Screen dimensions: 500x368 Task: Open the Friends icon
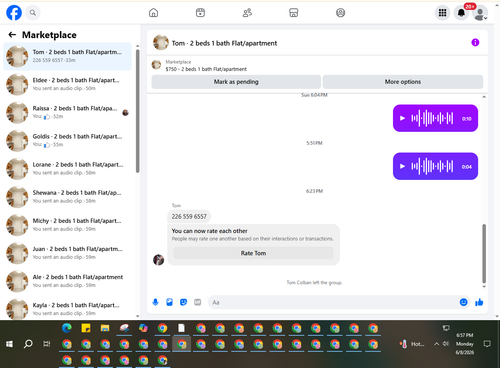coord(247,13)
